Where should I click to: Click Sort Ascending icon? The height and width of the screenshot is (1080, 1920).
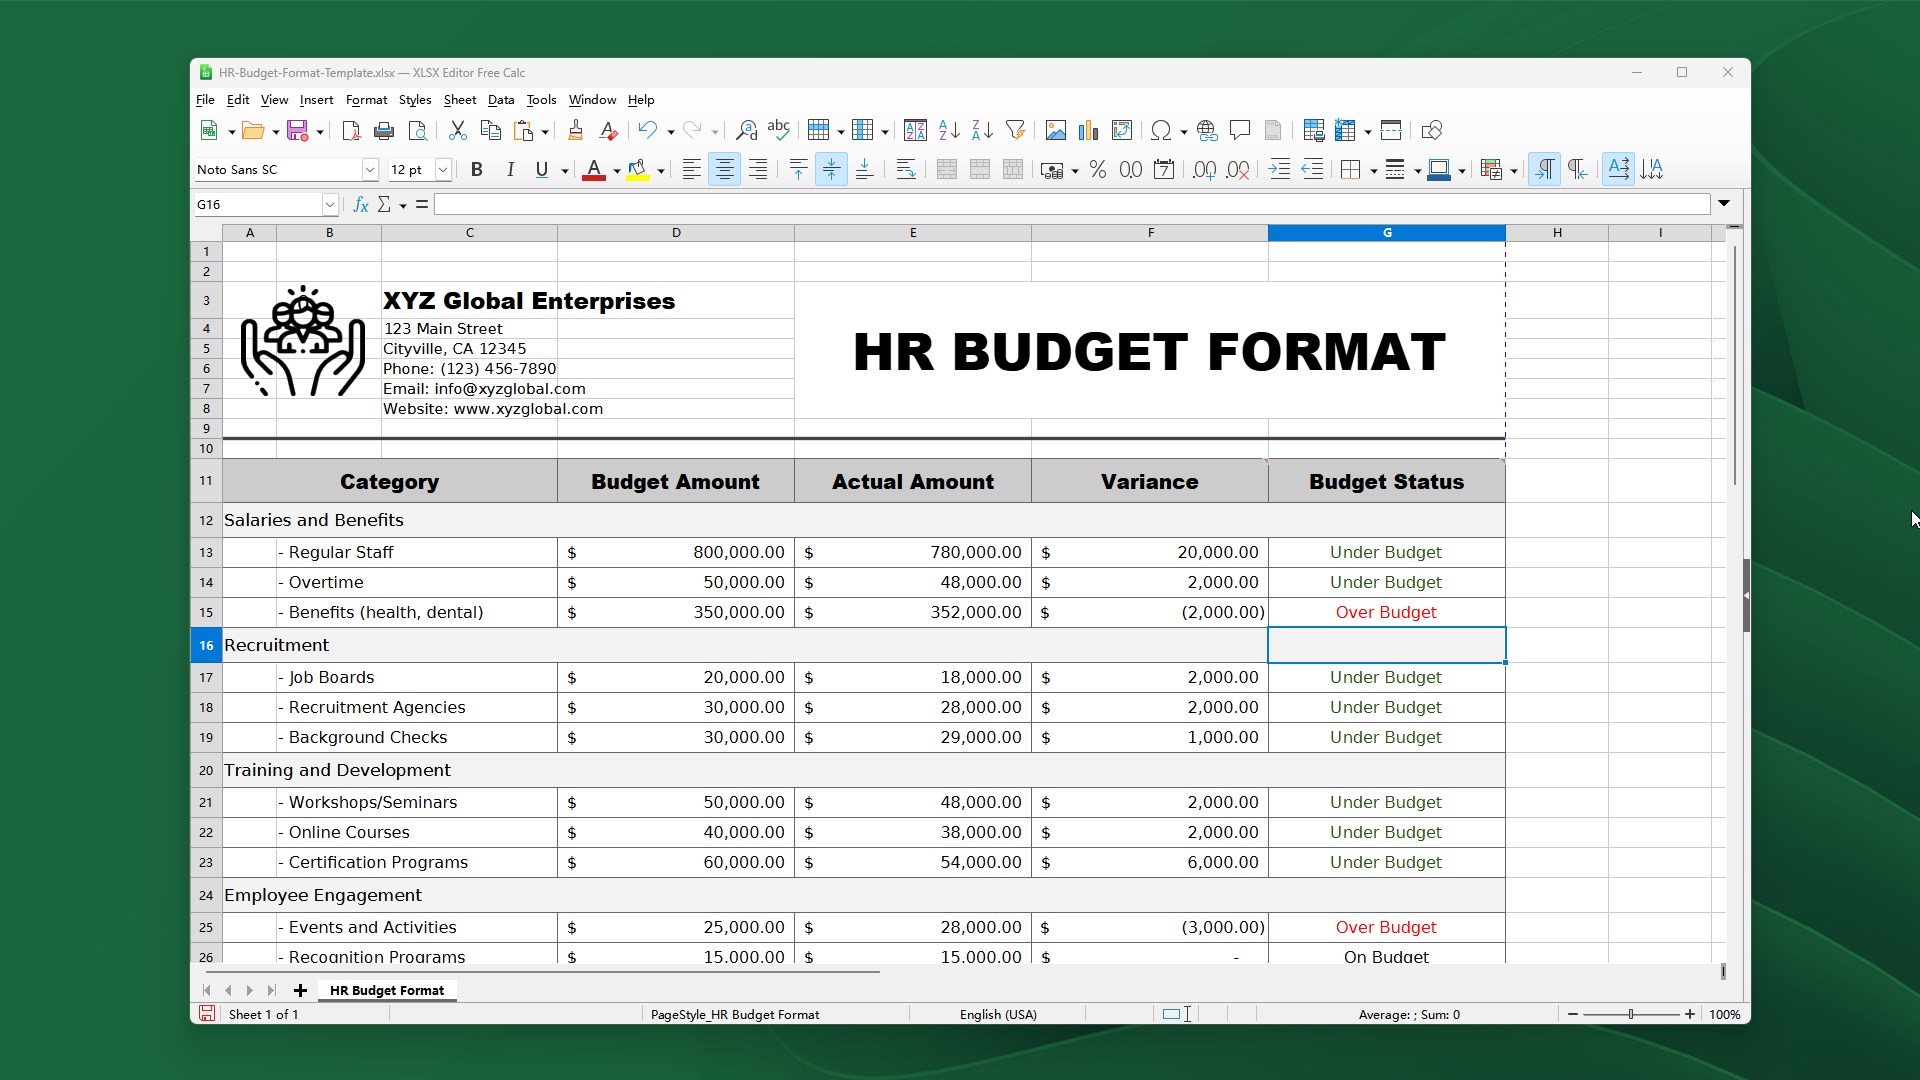click(x=949, y=131)
